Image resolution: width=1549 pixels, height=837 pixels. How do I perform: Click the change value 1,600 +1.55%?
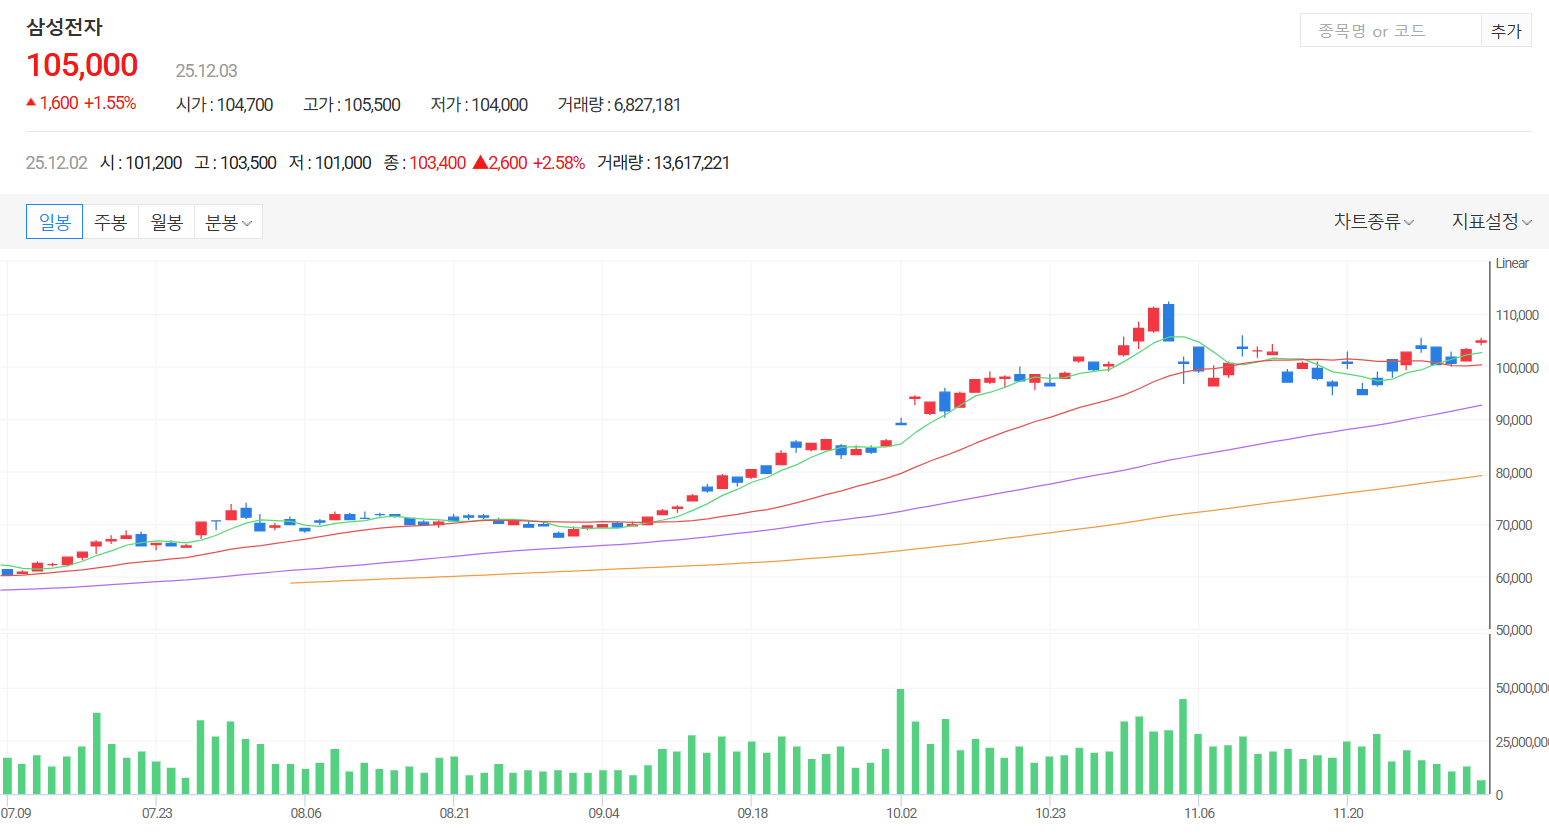pos(81,103)
